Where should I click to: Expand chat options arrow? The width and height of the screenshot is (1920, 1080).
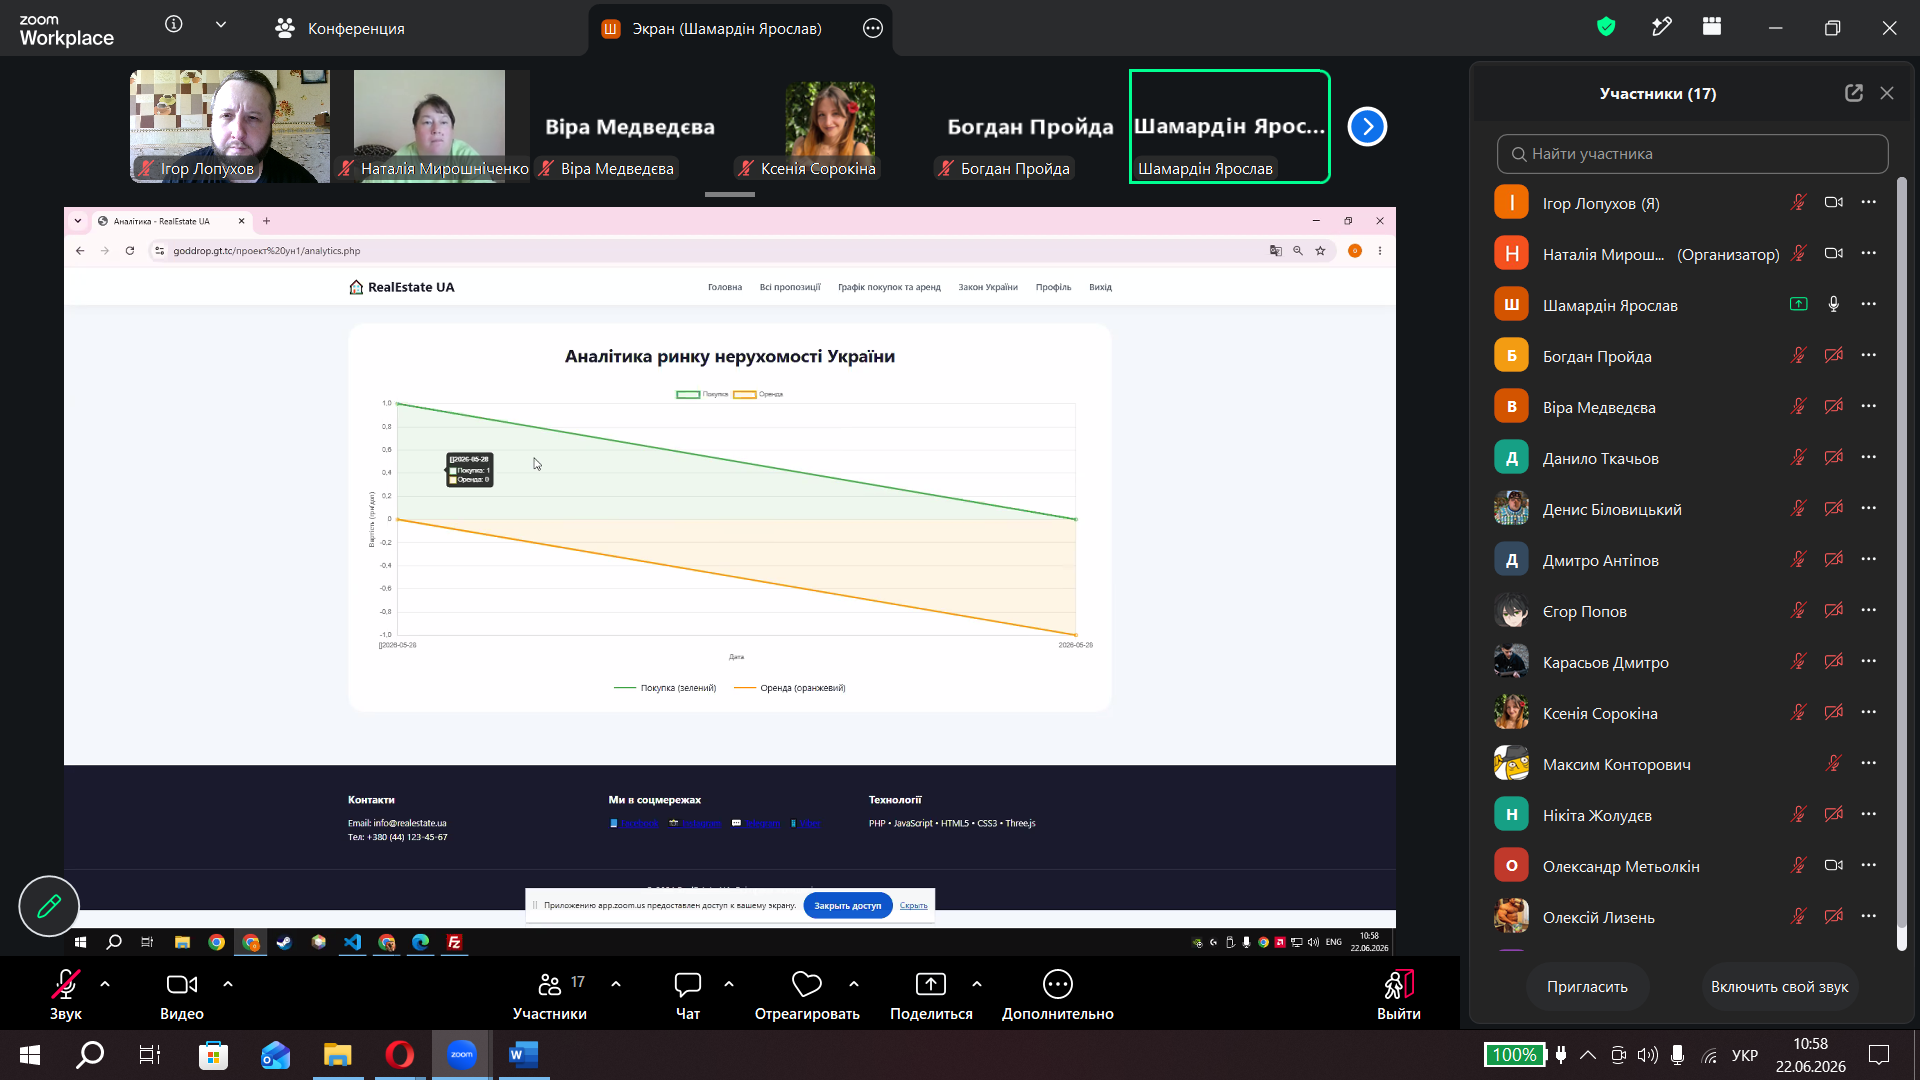pos(729,984)
